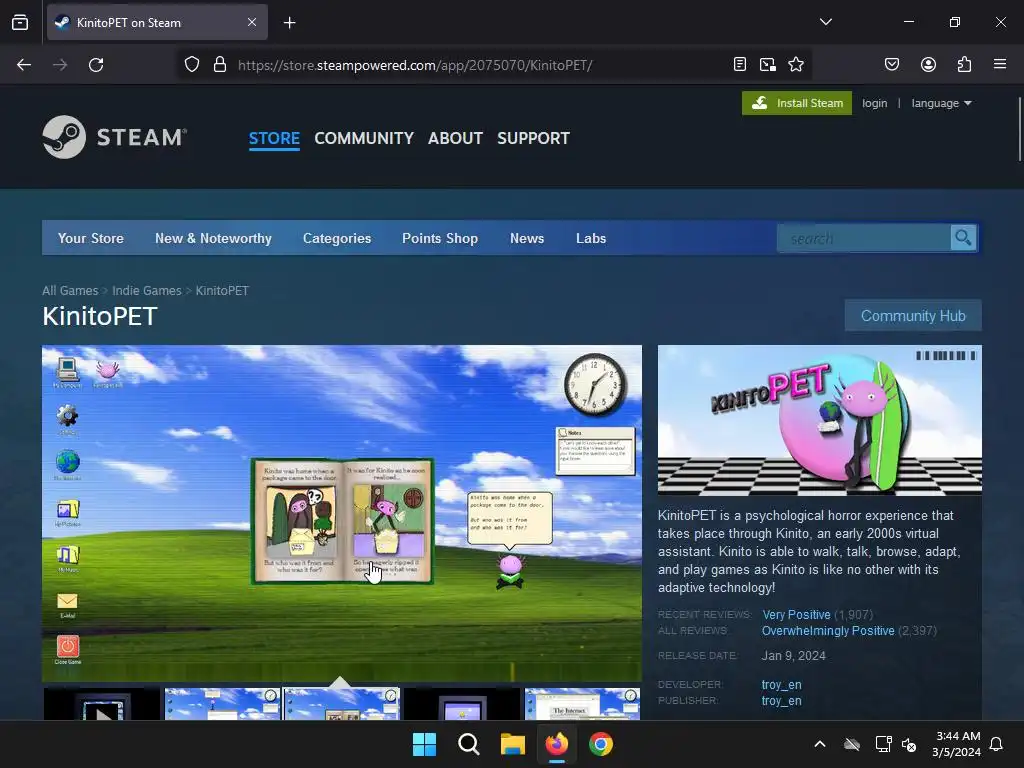This screenshot has height=768, width=1024.
Task: Close the KinitoPET on Steam tab
Action: pyautogui.click(x=252, y=22)
